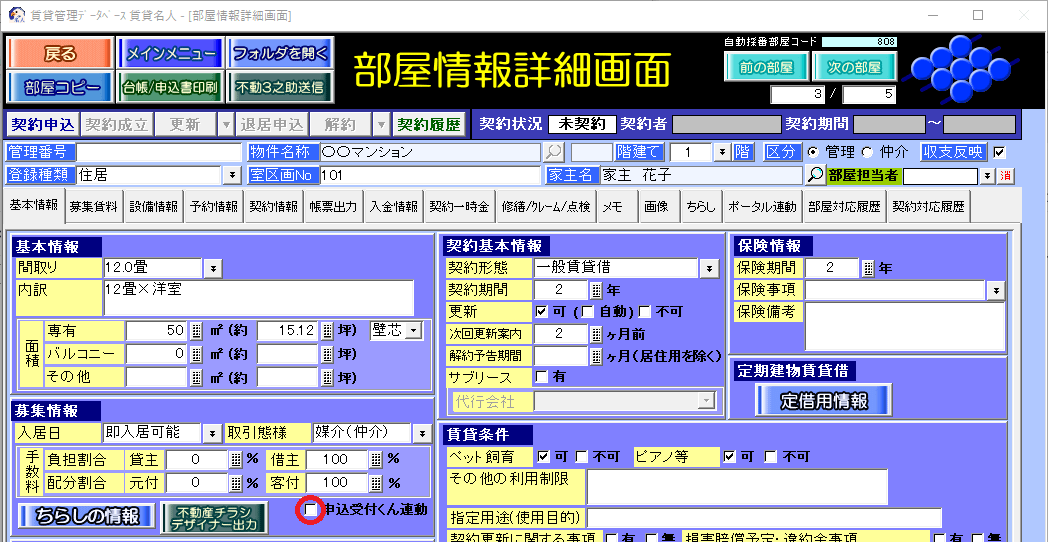Image resolution: width=1048 pixels, height=542 pixels.
Task: Open calculator icon for 専有 area field
Action: tap(196, 331)
